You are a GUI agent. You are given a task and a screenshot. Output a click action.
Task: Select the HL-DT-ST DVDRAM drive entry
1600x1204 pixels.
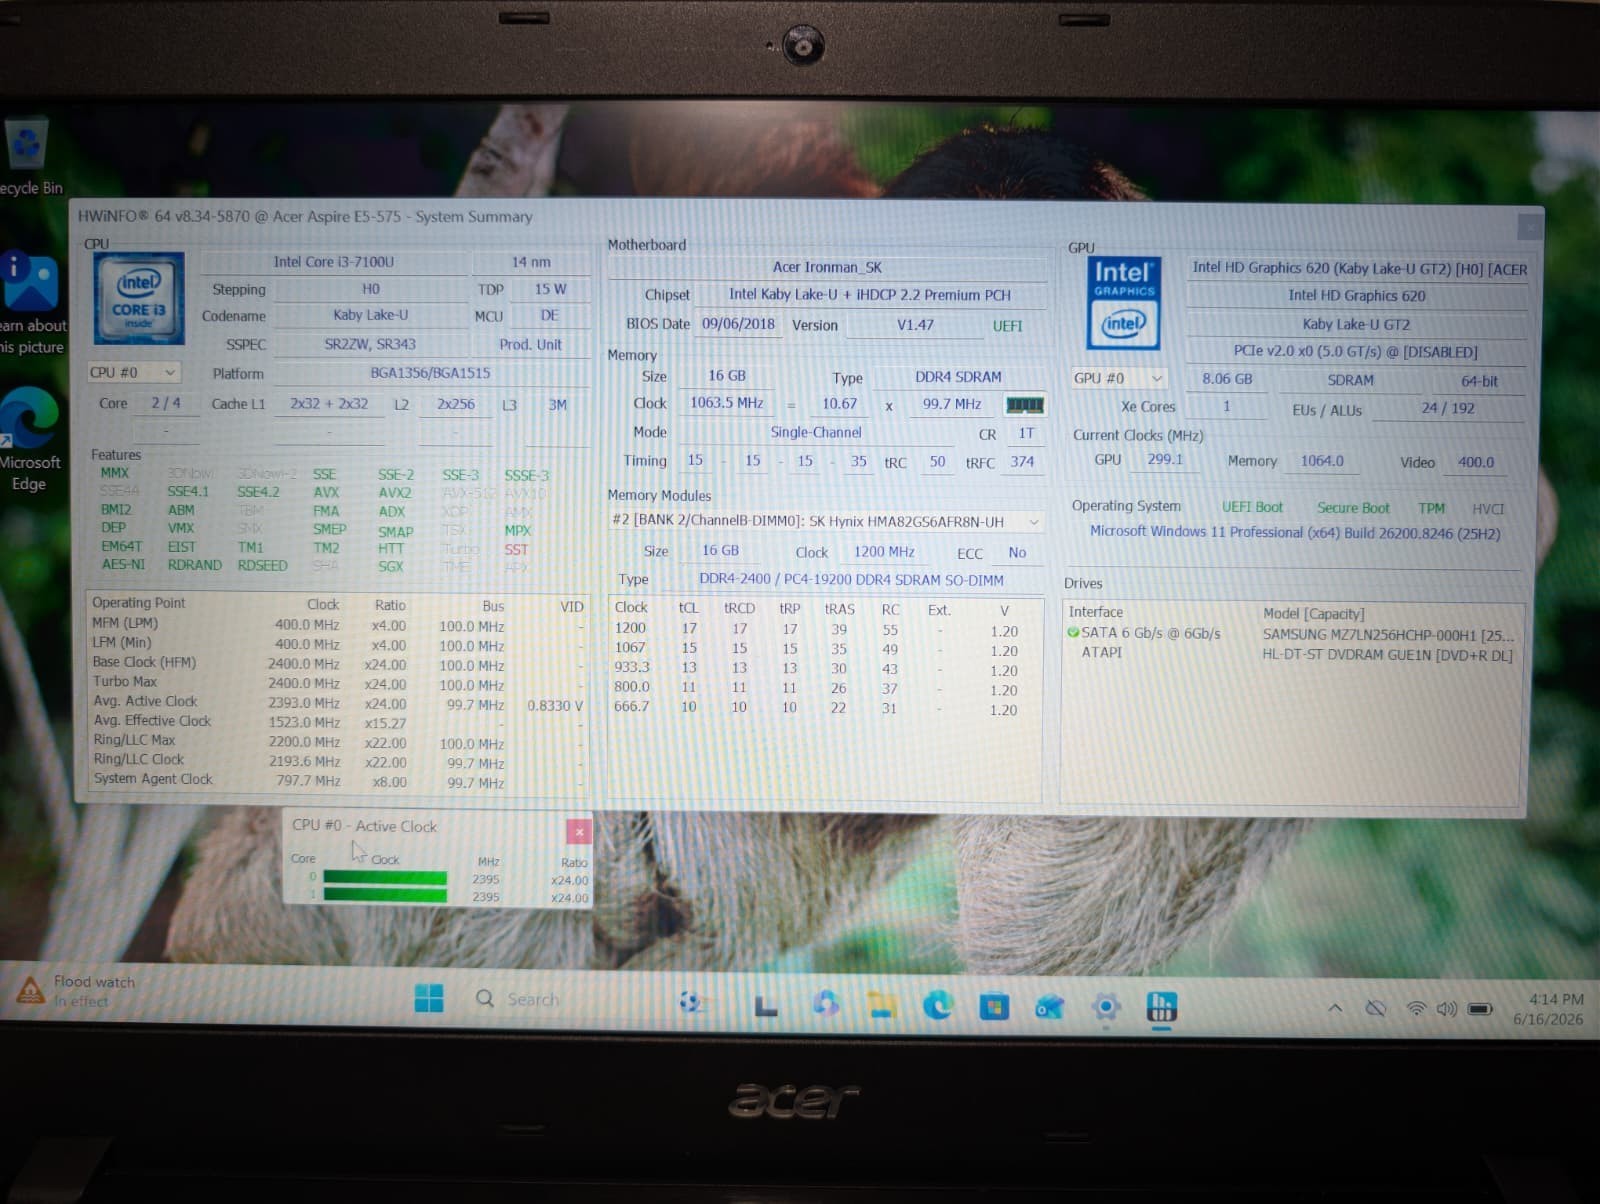(x=1387, y=655)
